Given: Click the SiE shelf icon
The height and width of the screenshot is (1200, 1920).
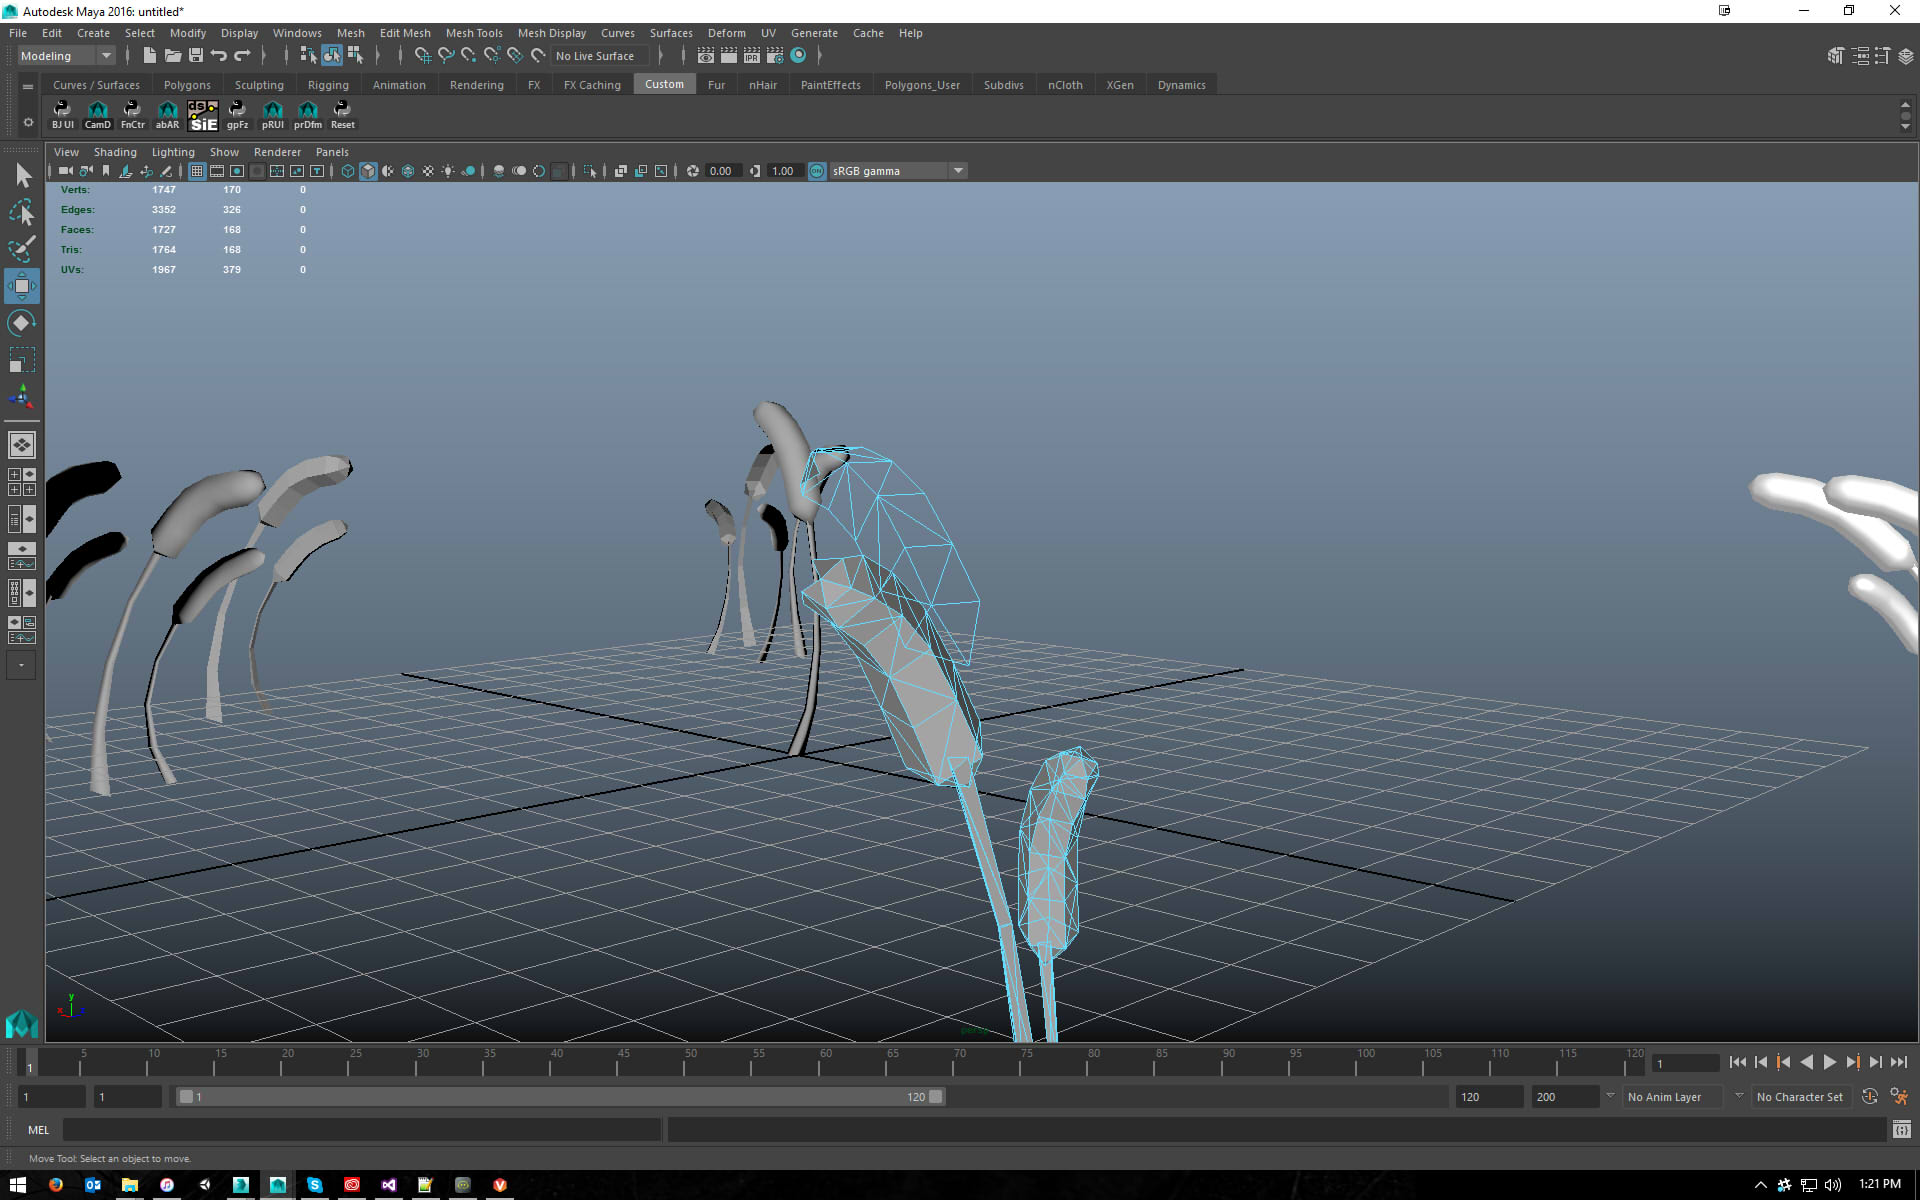Looking at the screenshot, I should 202,114.
